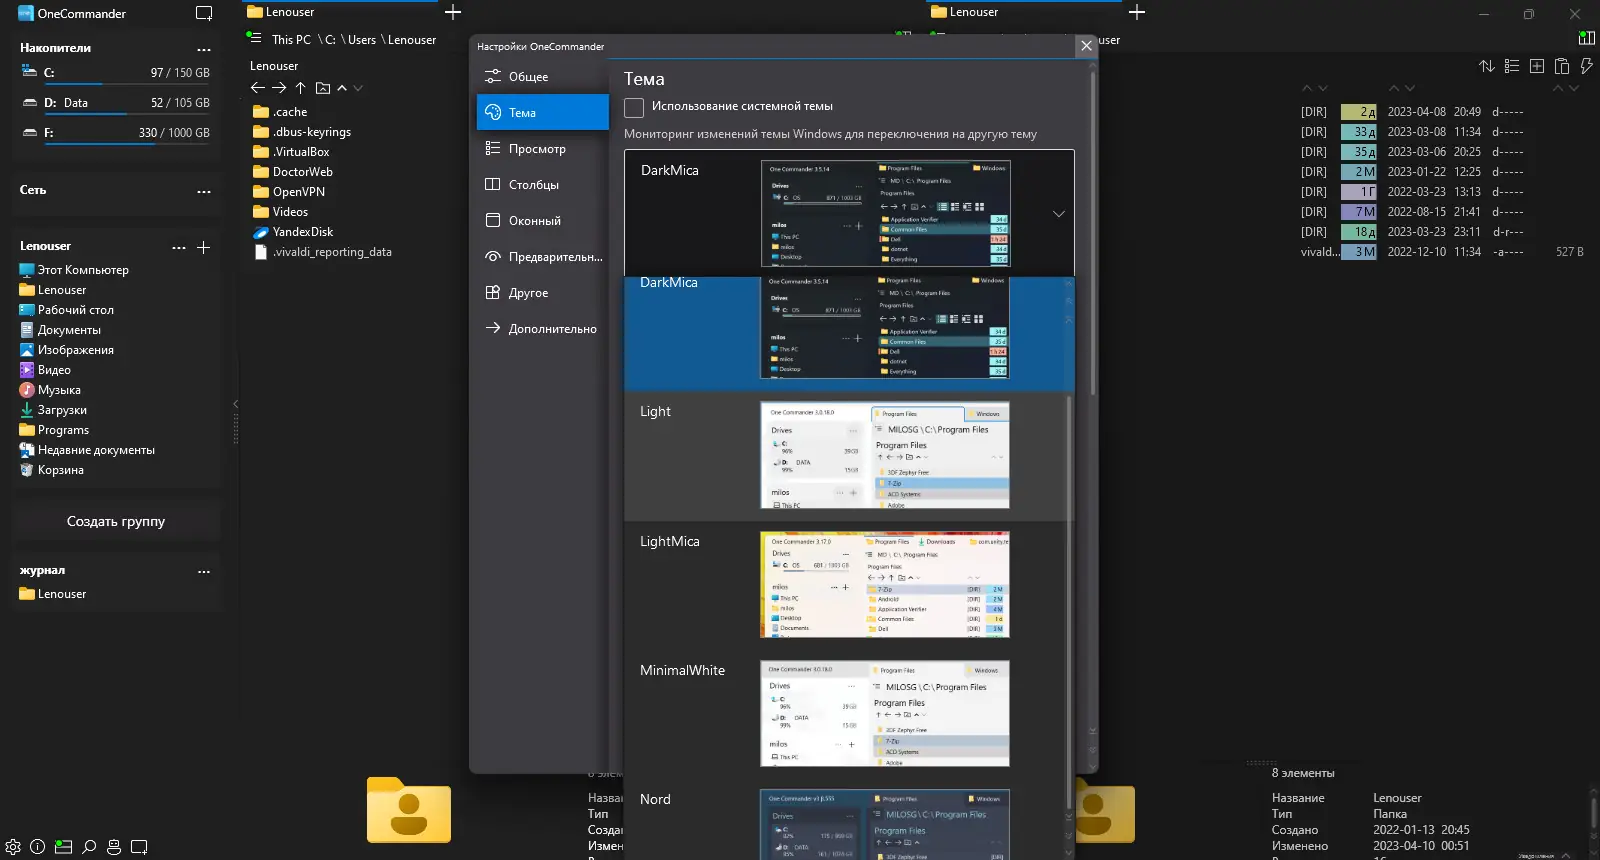The image size is (1600, 860).
Task: Close the Настройки OneCommander dialog
Action: (1086, 46)
